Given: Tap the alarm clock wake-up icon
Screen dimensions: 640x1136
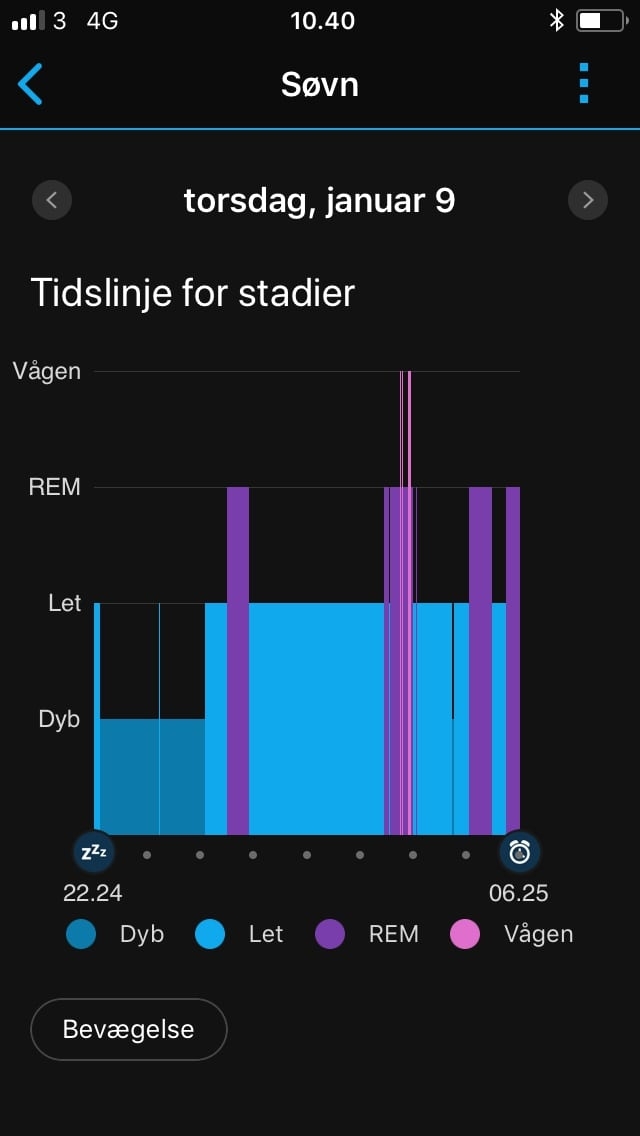Looking at the screenshot, I should [519, 851].
